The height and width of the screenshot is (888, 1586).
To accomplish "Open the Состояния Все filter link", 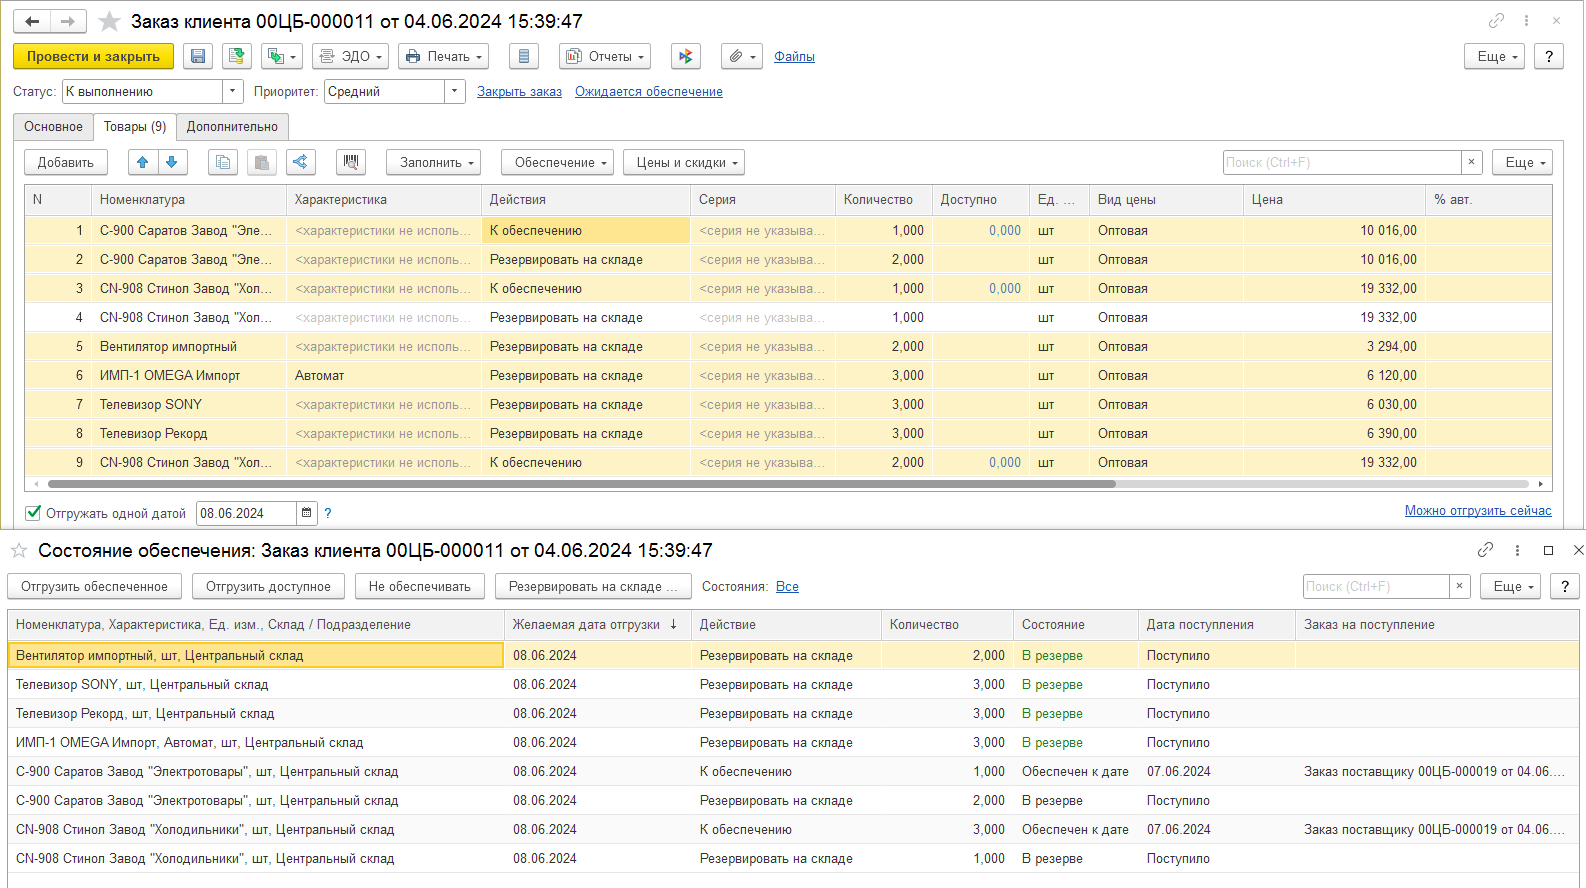I will (787, 587).
